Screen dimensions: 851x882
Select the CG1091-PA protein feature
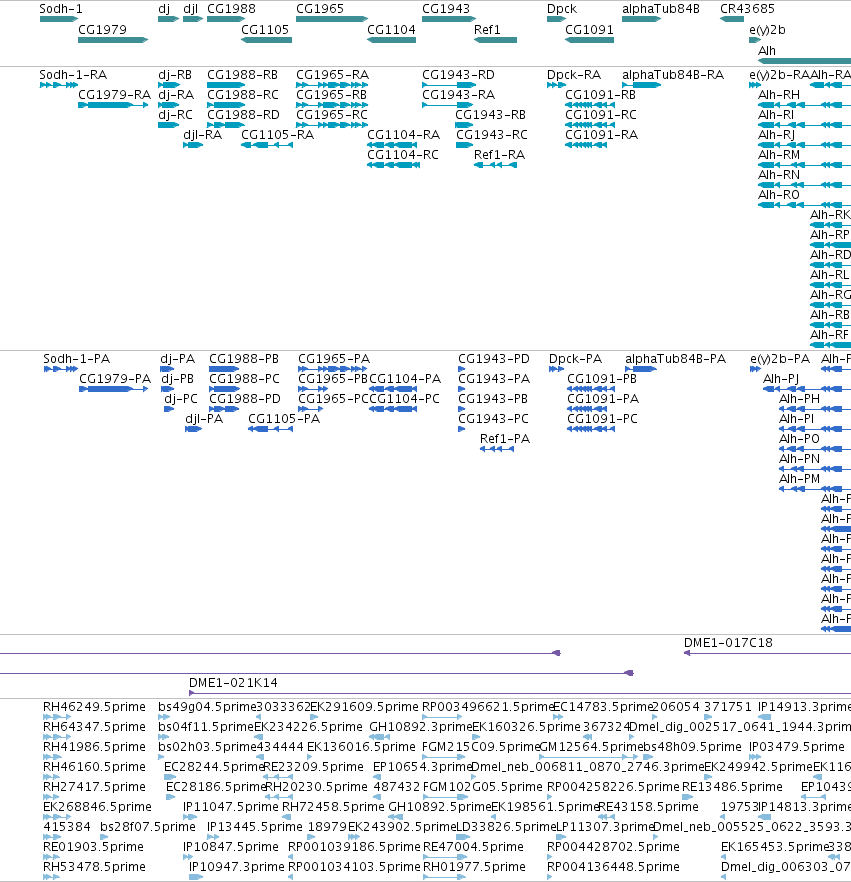(x=591, y=409)
